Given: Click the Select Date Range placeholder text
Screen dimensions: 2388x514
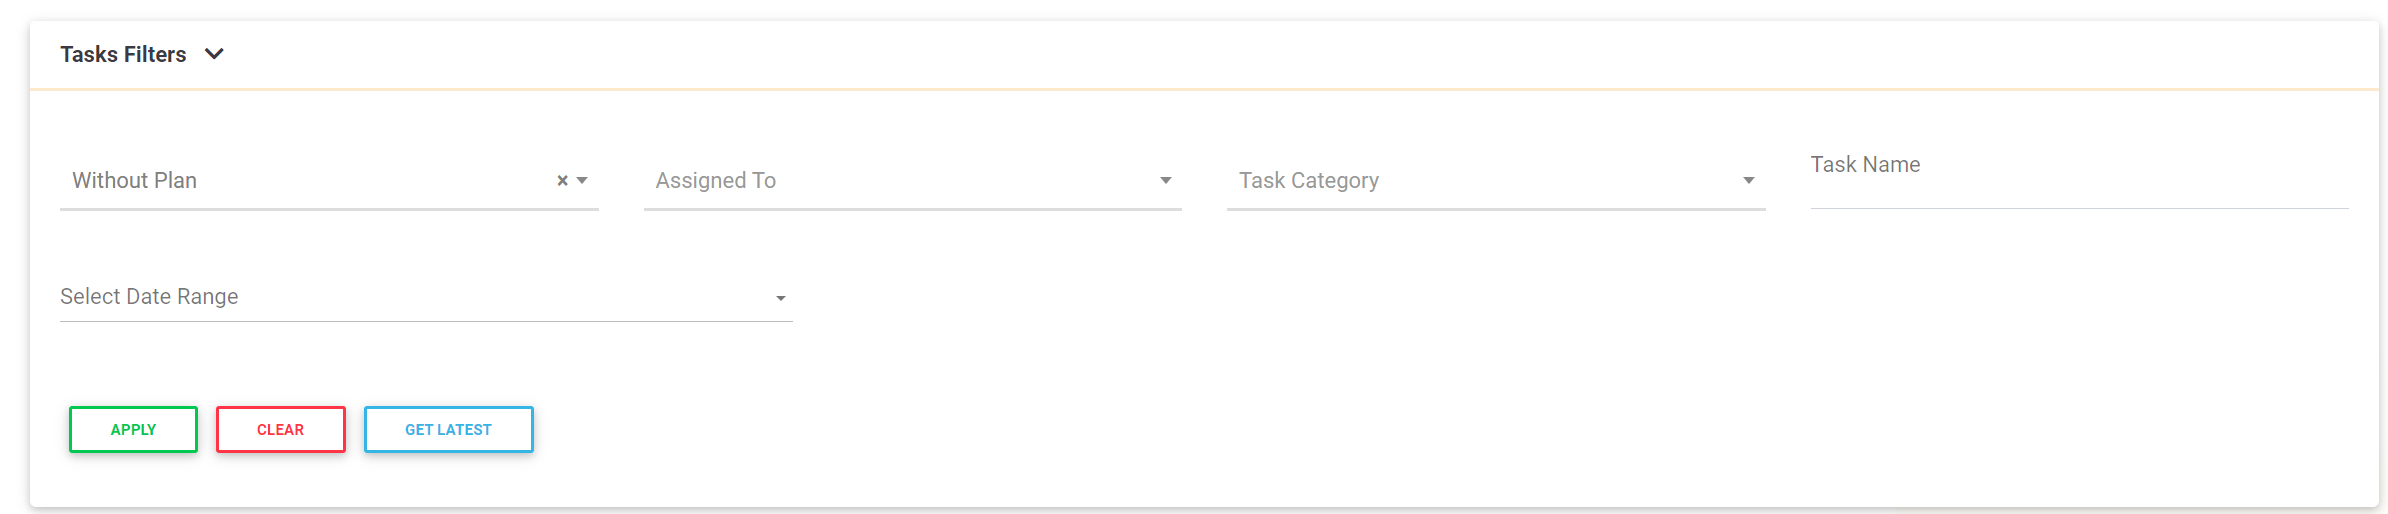Looking at the screenshot, I should tap(149, 297).
